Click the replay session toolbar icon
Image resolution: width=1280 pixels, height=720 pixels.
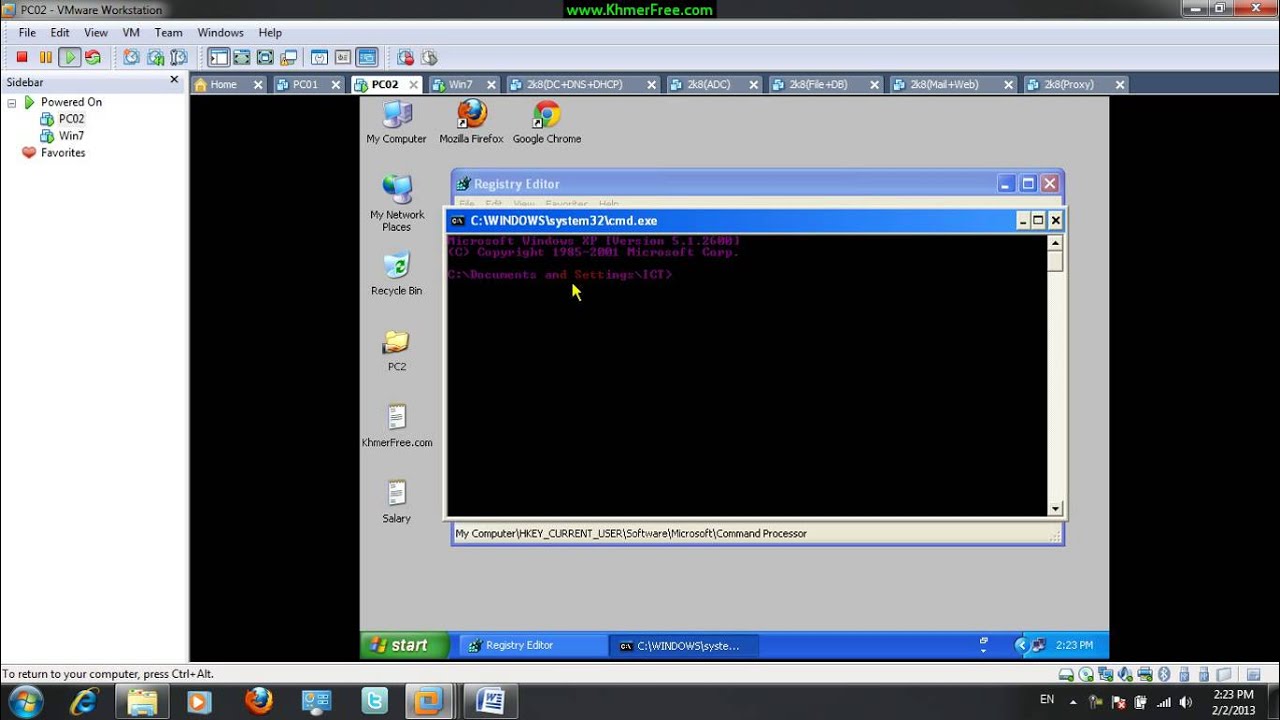tap(429, 57)
